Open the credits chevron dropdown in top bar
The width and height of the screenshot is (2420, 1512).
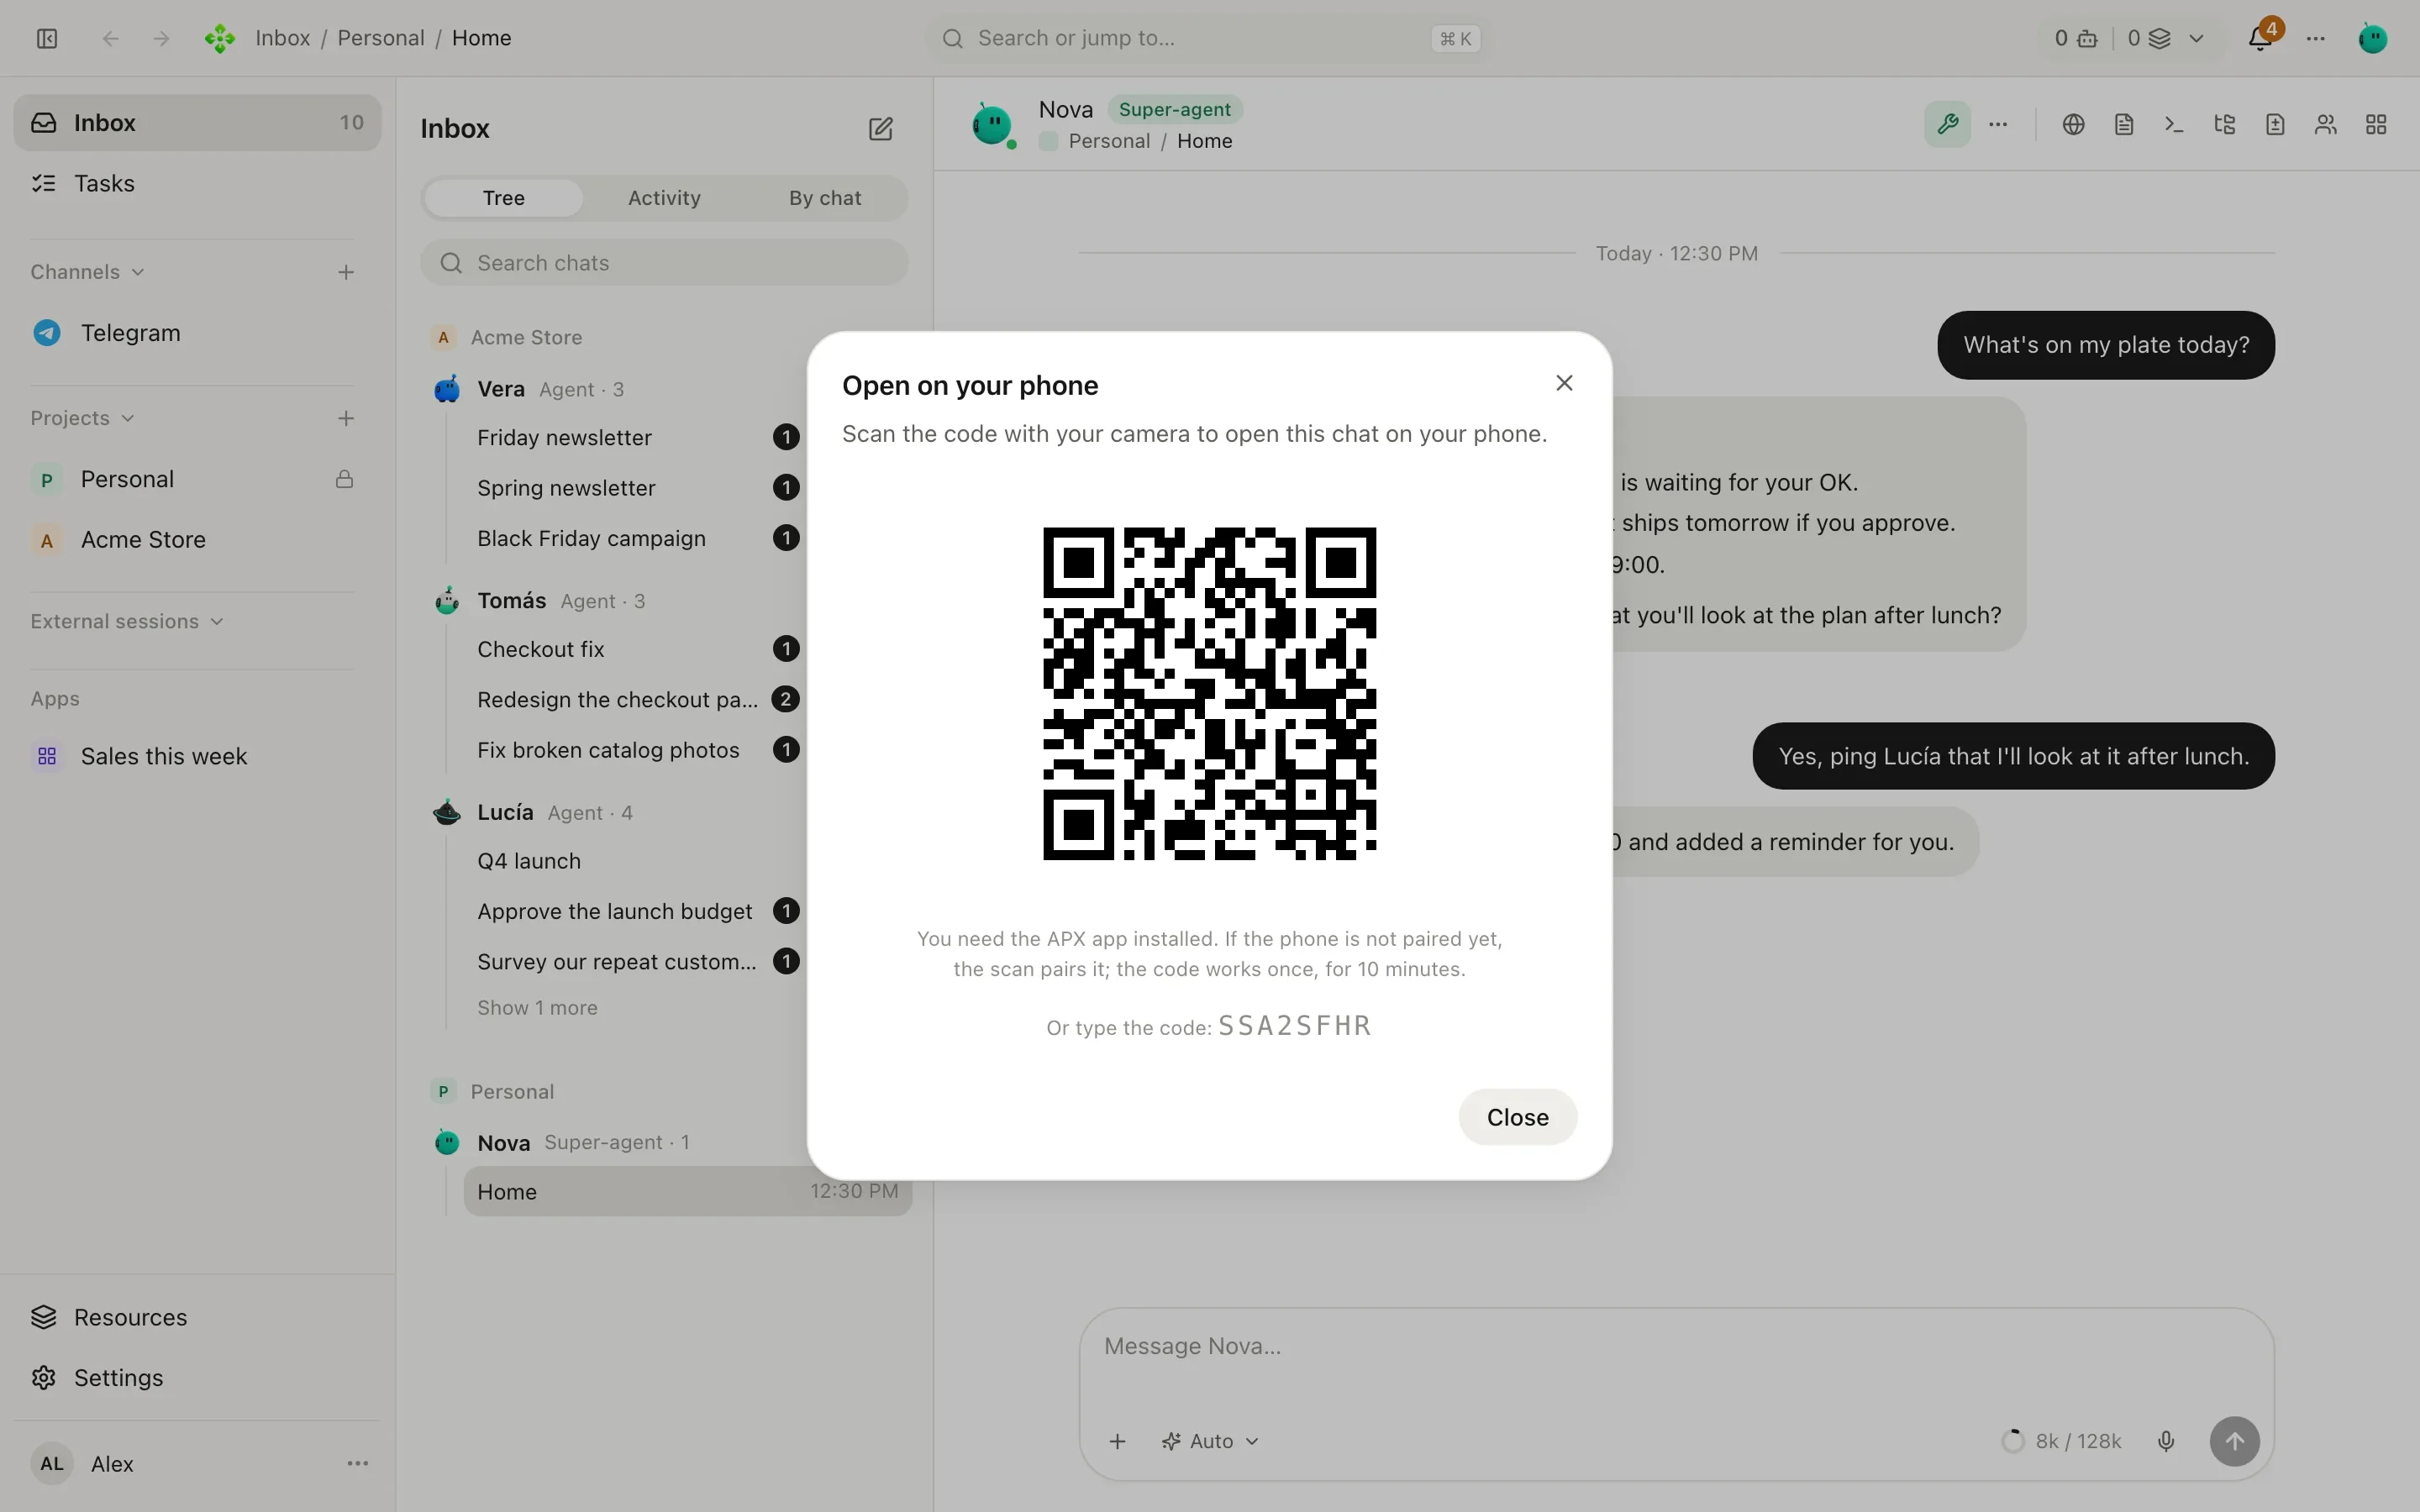[2196, 38]
